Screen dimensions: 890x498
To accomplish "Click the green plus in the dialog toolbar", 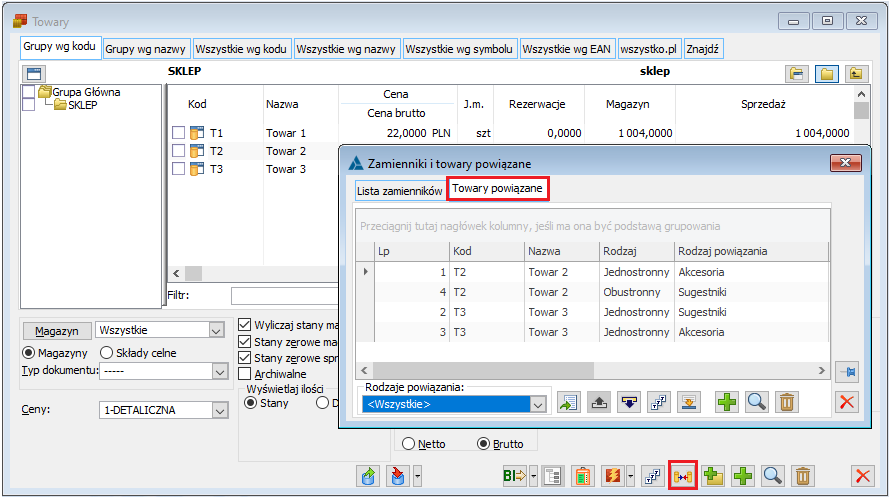I will [727, 403].
